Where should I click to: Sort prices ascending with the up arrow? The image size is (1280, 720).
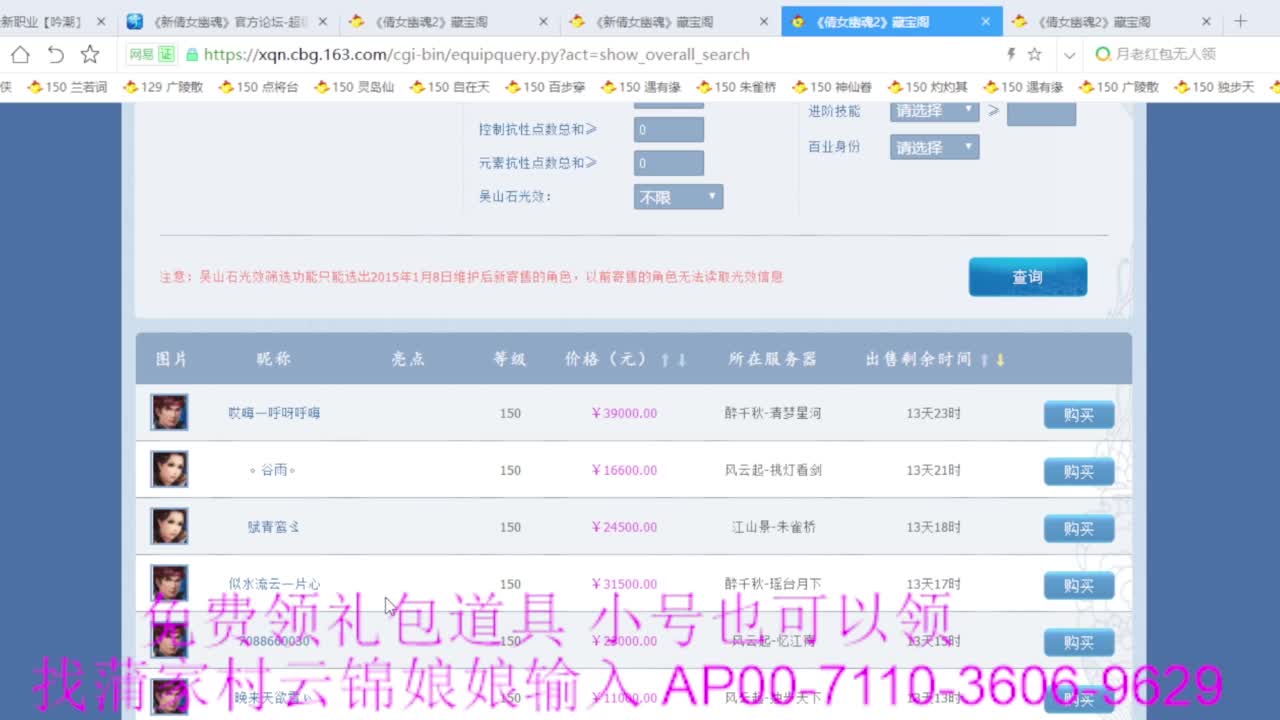(664, 358)
